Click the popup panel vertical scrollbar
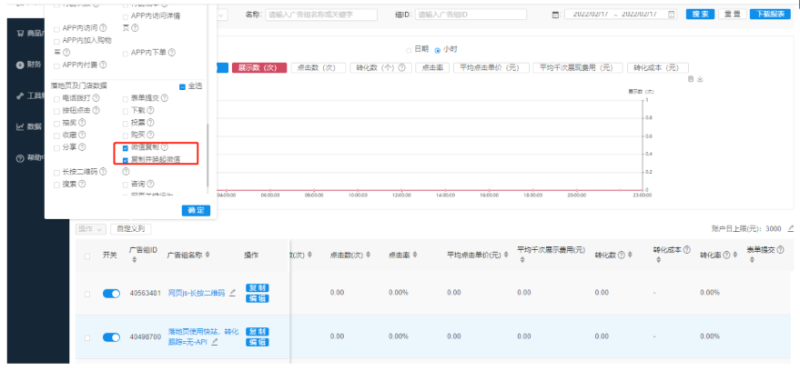 click(x=207, y=155)
